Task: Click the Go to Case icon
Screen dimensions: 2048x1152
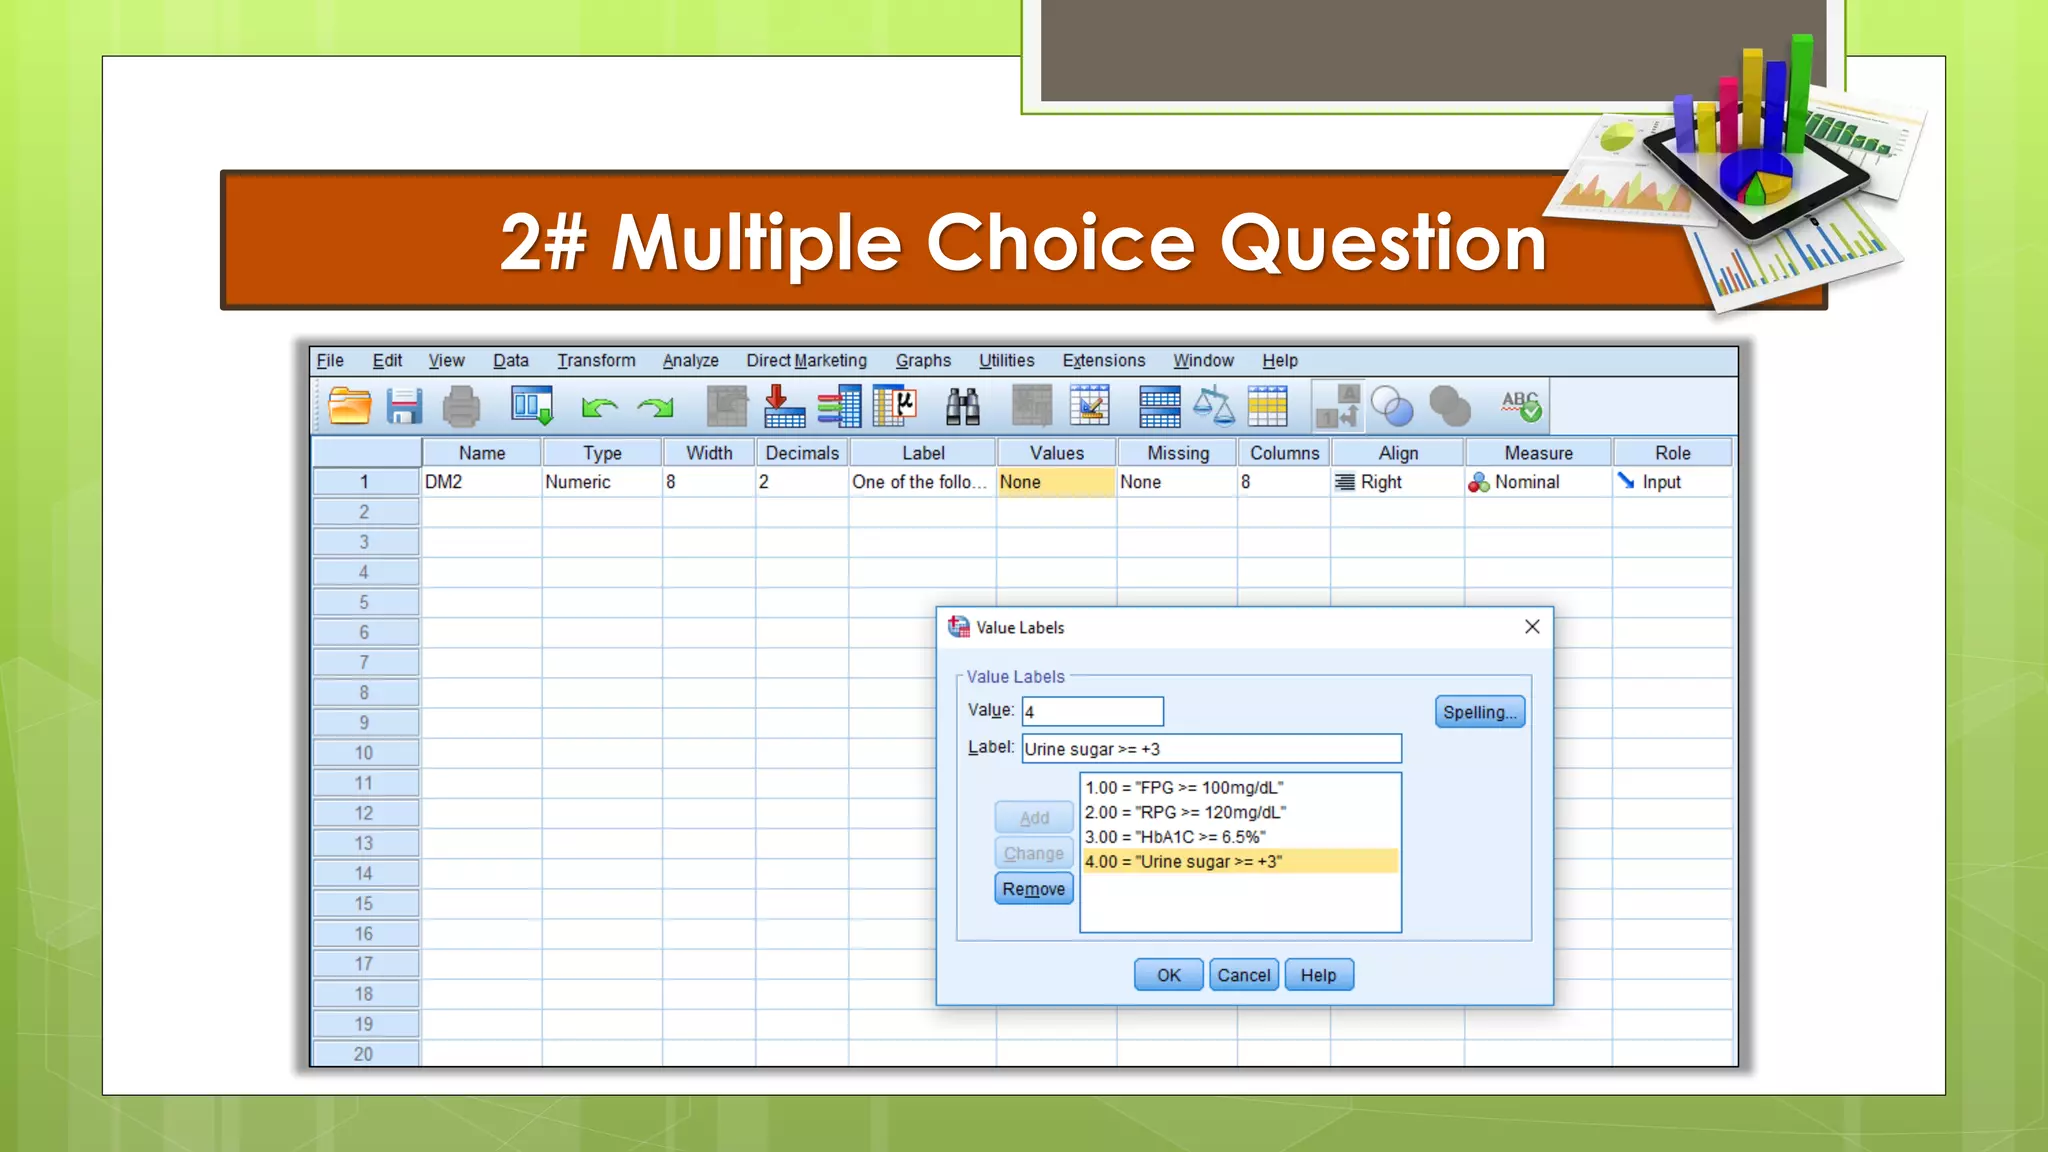Action: click(727, 407)
